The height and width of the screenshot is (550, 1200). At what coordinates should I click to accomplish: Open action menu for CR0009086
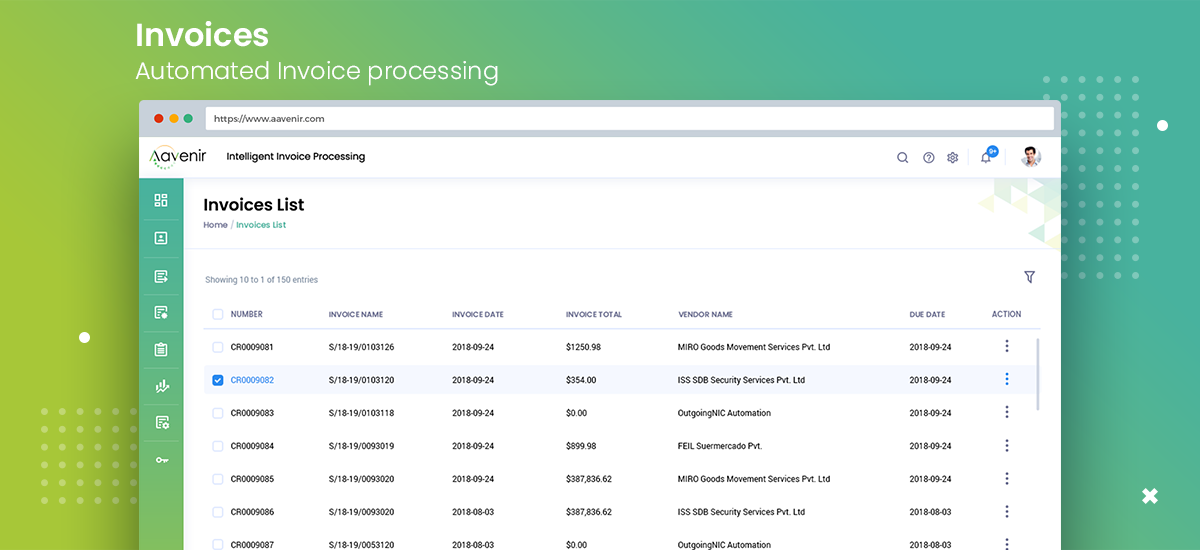pyautogui.click(x=1007, y=511)
